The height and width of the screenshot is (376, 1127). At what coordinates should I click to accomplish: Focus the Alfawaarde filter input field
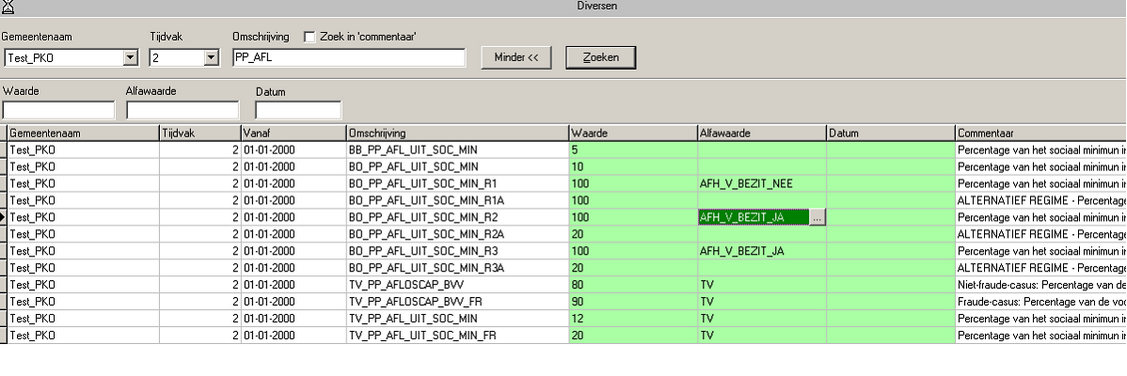click(183, 110)
